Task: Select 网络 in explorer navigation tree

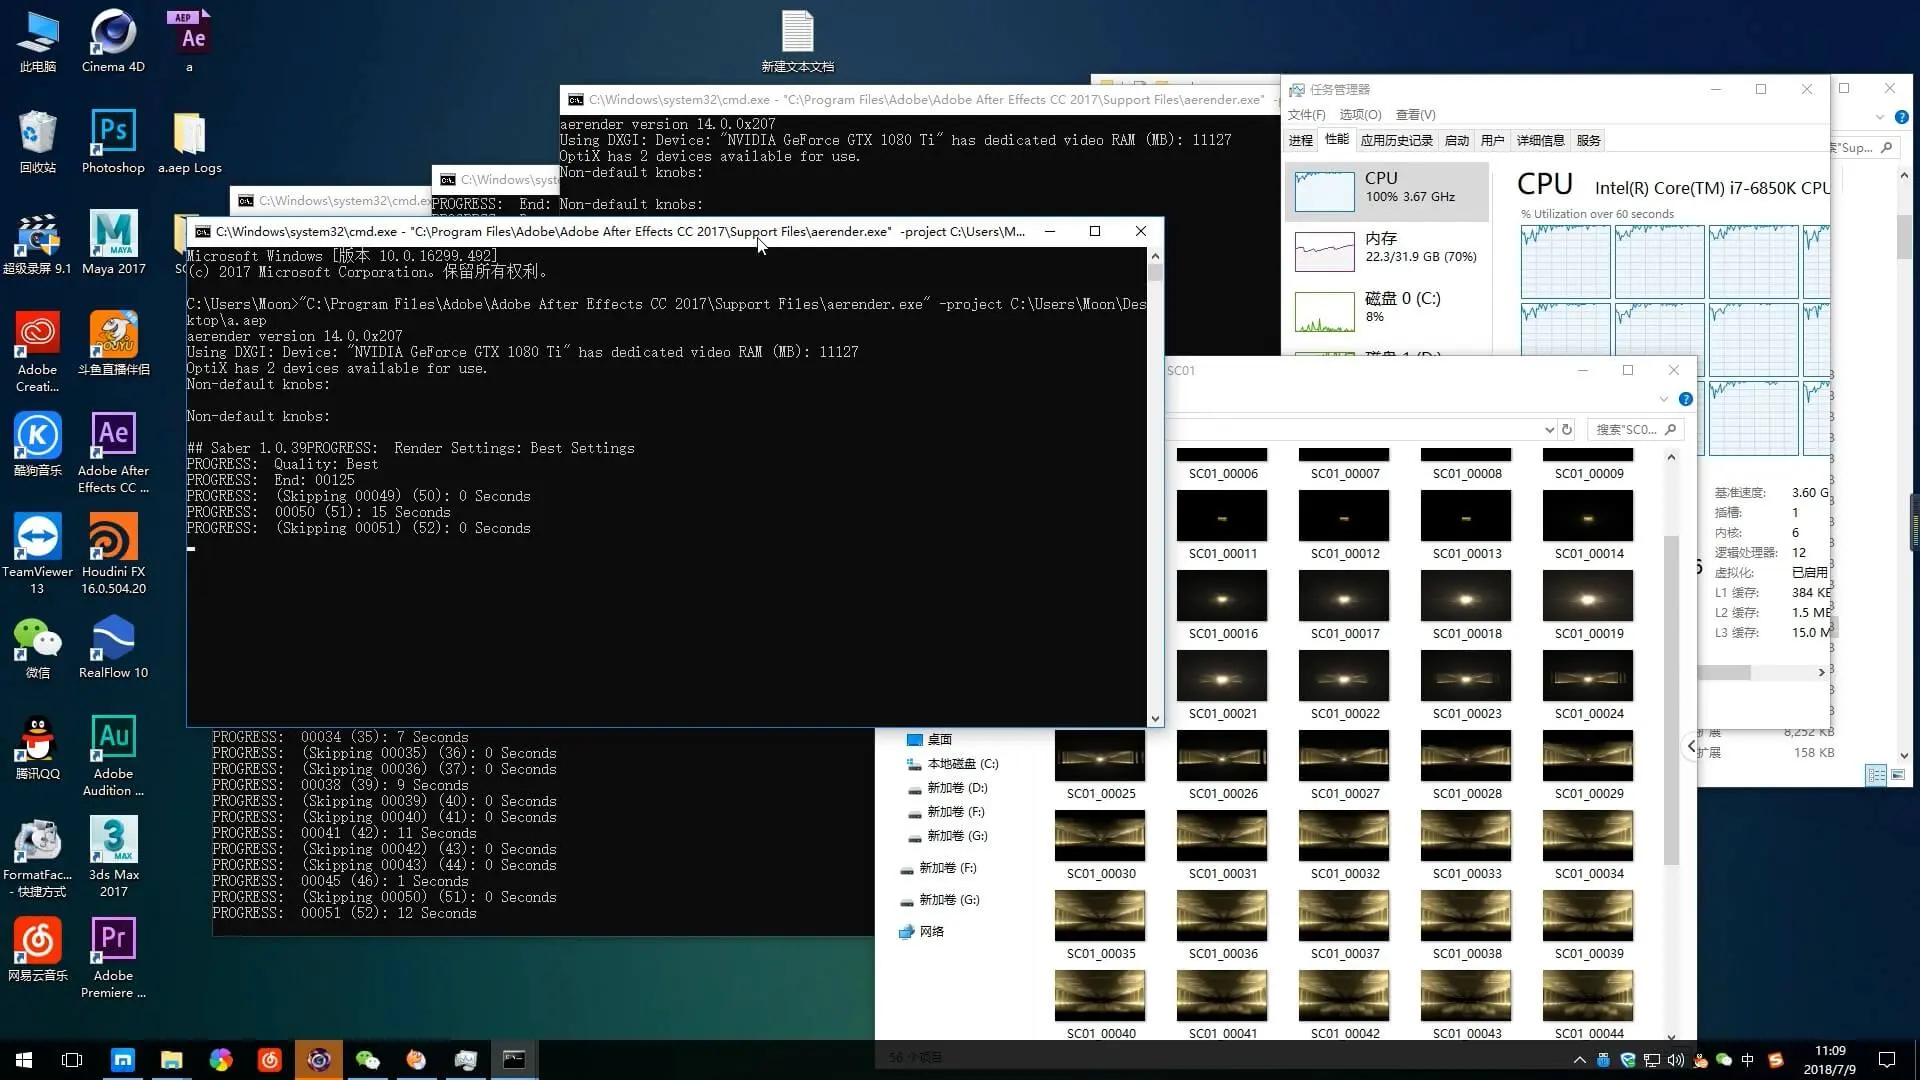Action: pos(921,932)
